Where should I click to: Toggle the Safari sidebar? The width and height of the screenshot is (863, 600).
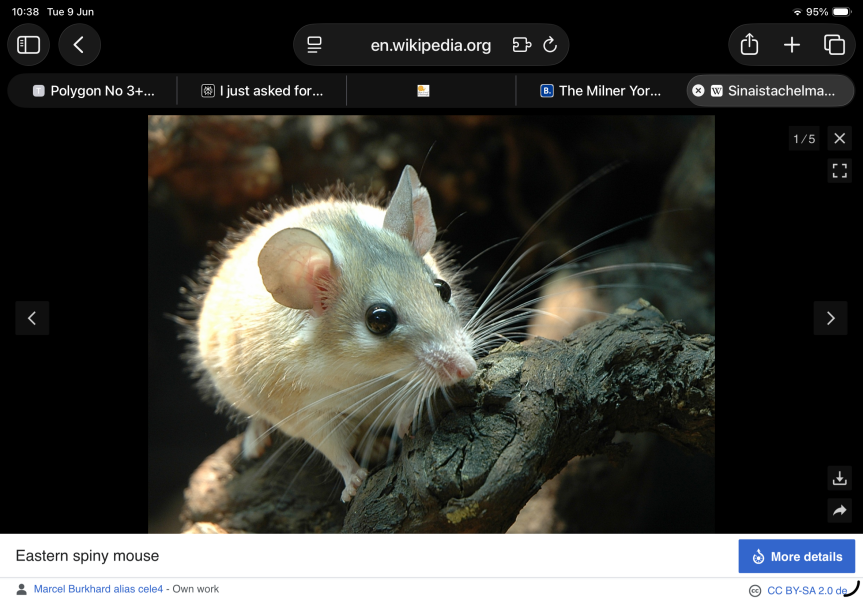(29, 45)
